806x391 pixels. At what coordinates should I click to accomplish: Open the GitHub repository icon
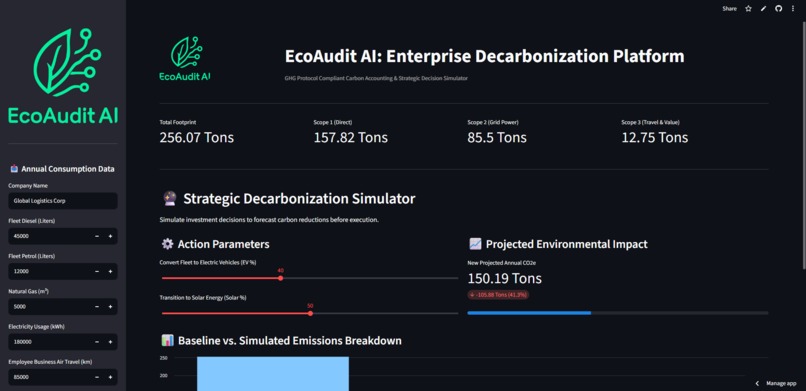(x=779, y=9)
